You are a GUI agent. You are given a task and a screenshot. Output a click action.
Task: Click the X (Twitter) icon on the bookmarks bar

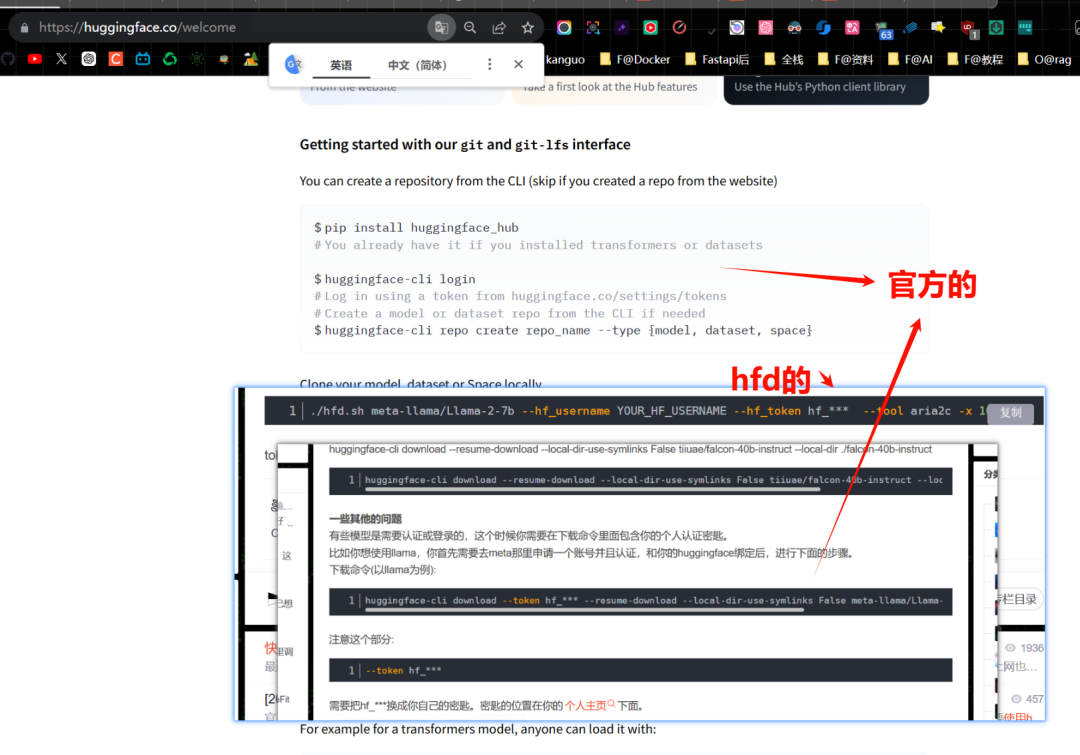tap(61, 58)
